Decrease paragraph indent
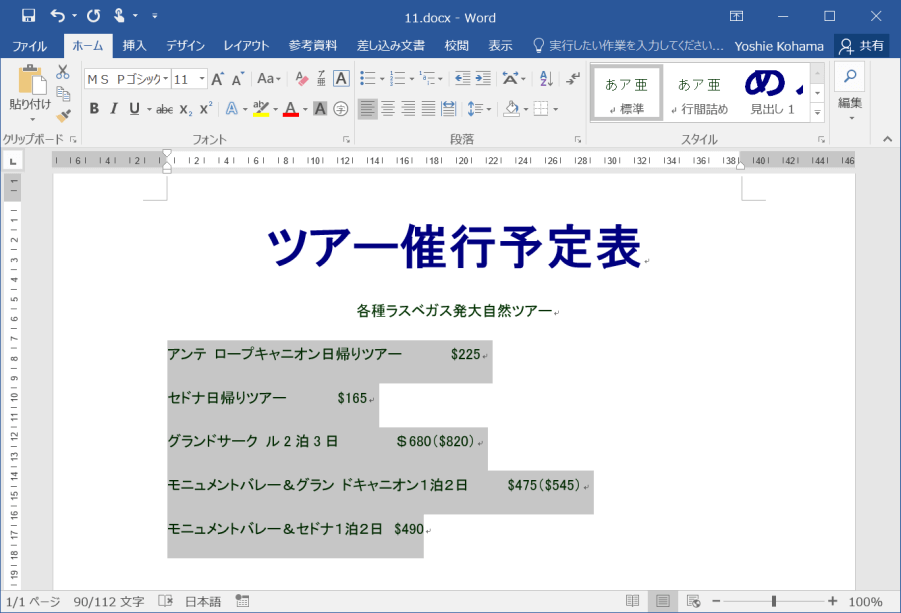The height and width of the screenshot is (613, 901). point(463,79)
